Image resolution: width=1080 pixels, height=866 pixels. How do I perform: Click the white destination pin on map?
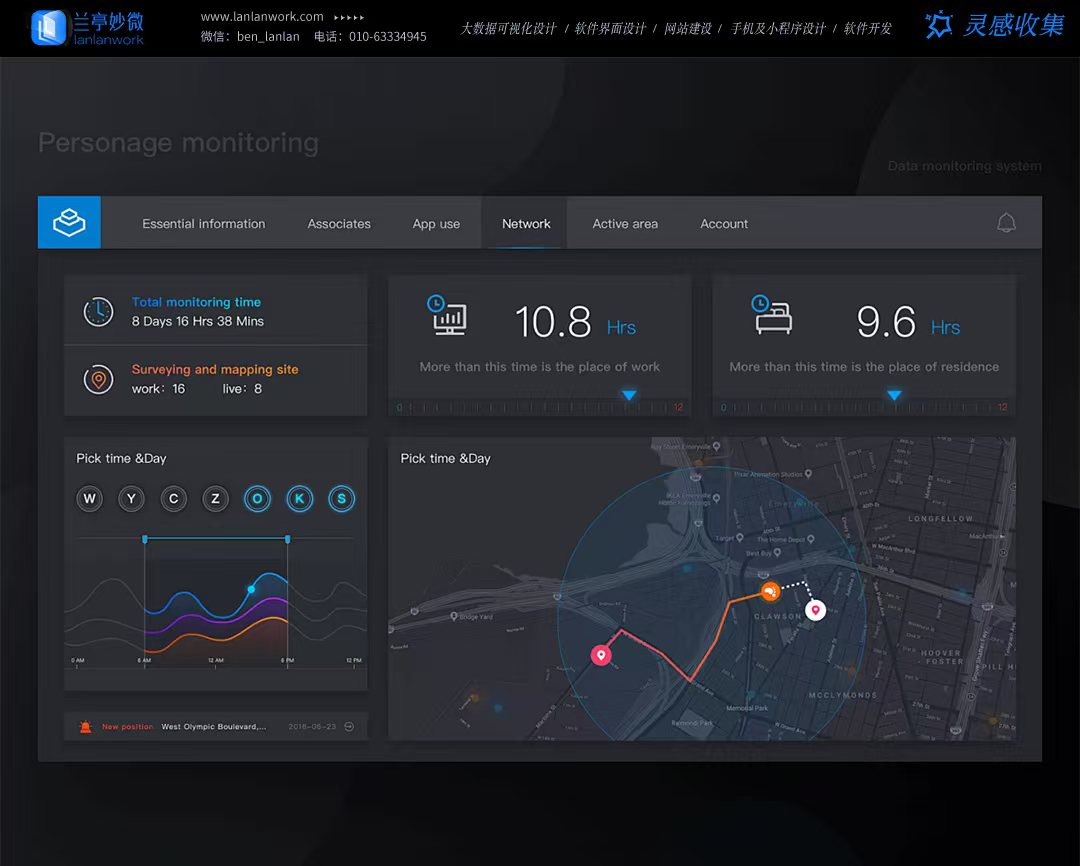[815, 609]
